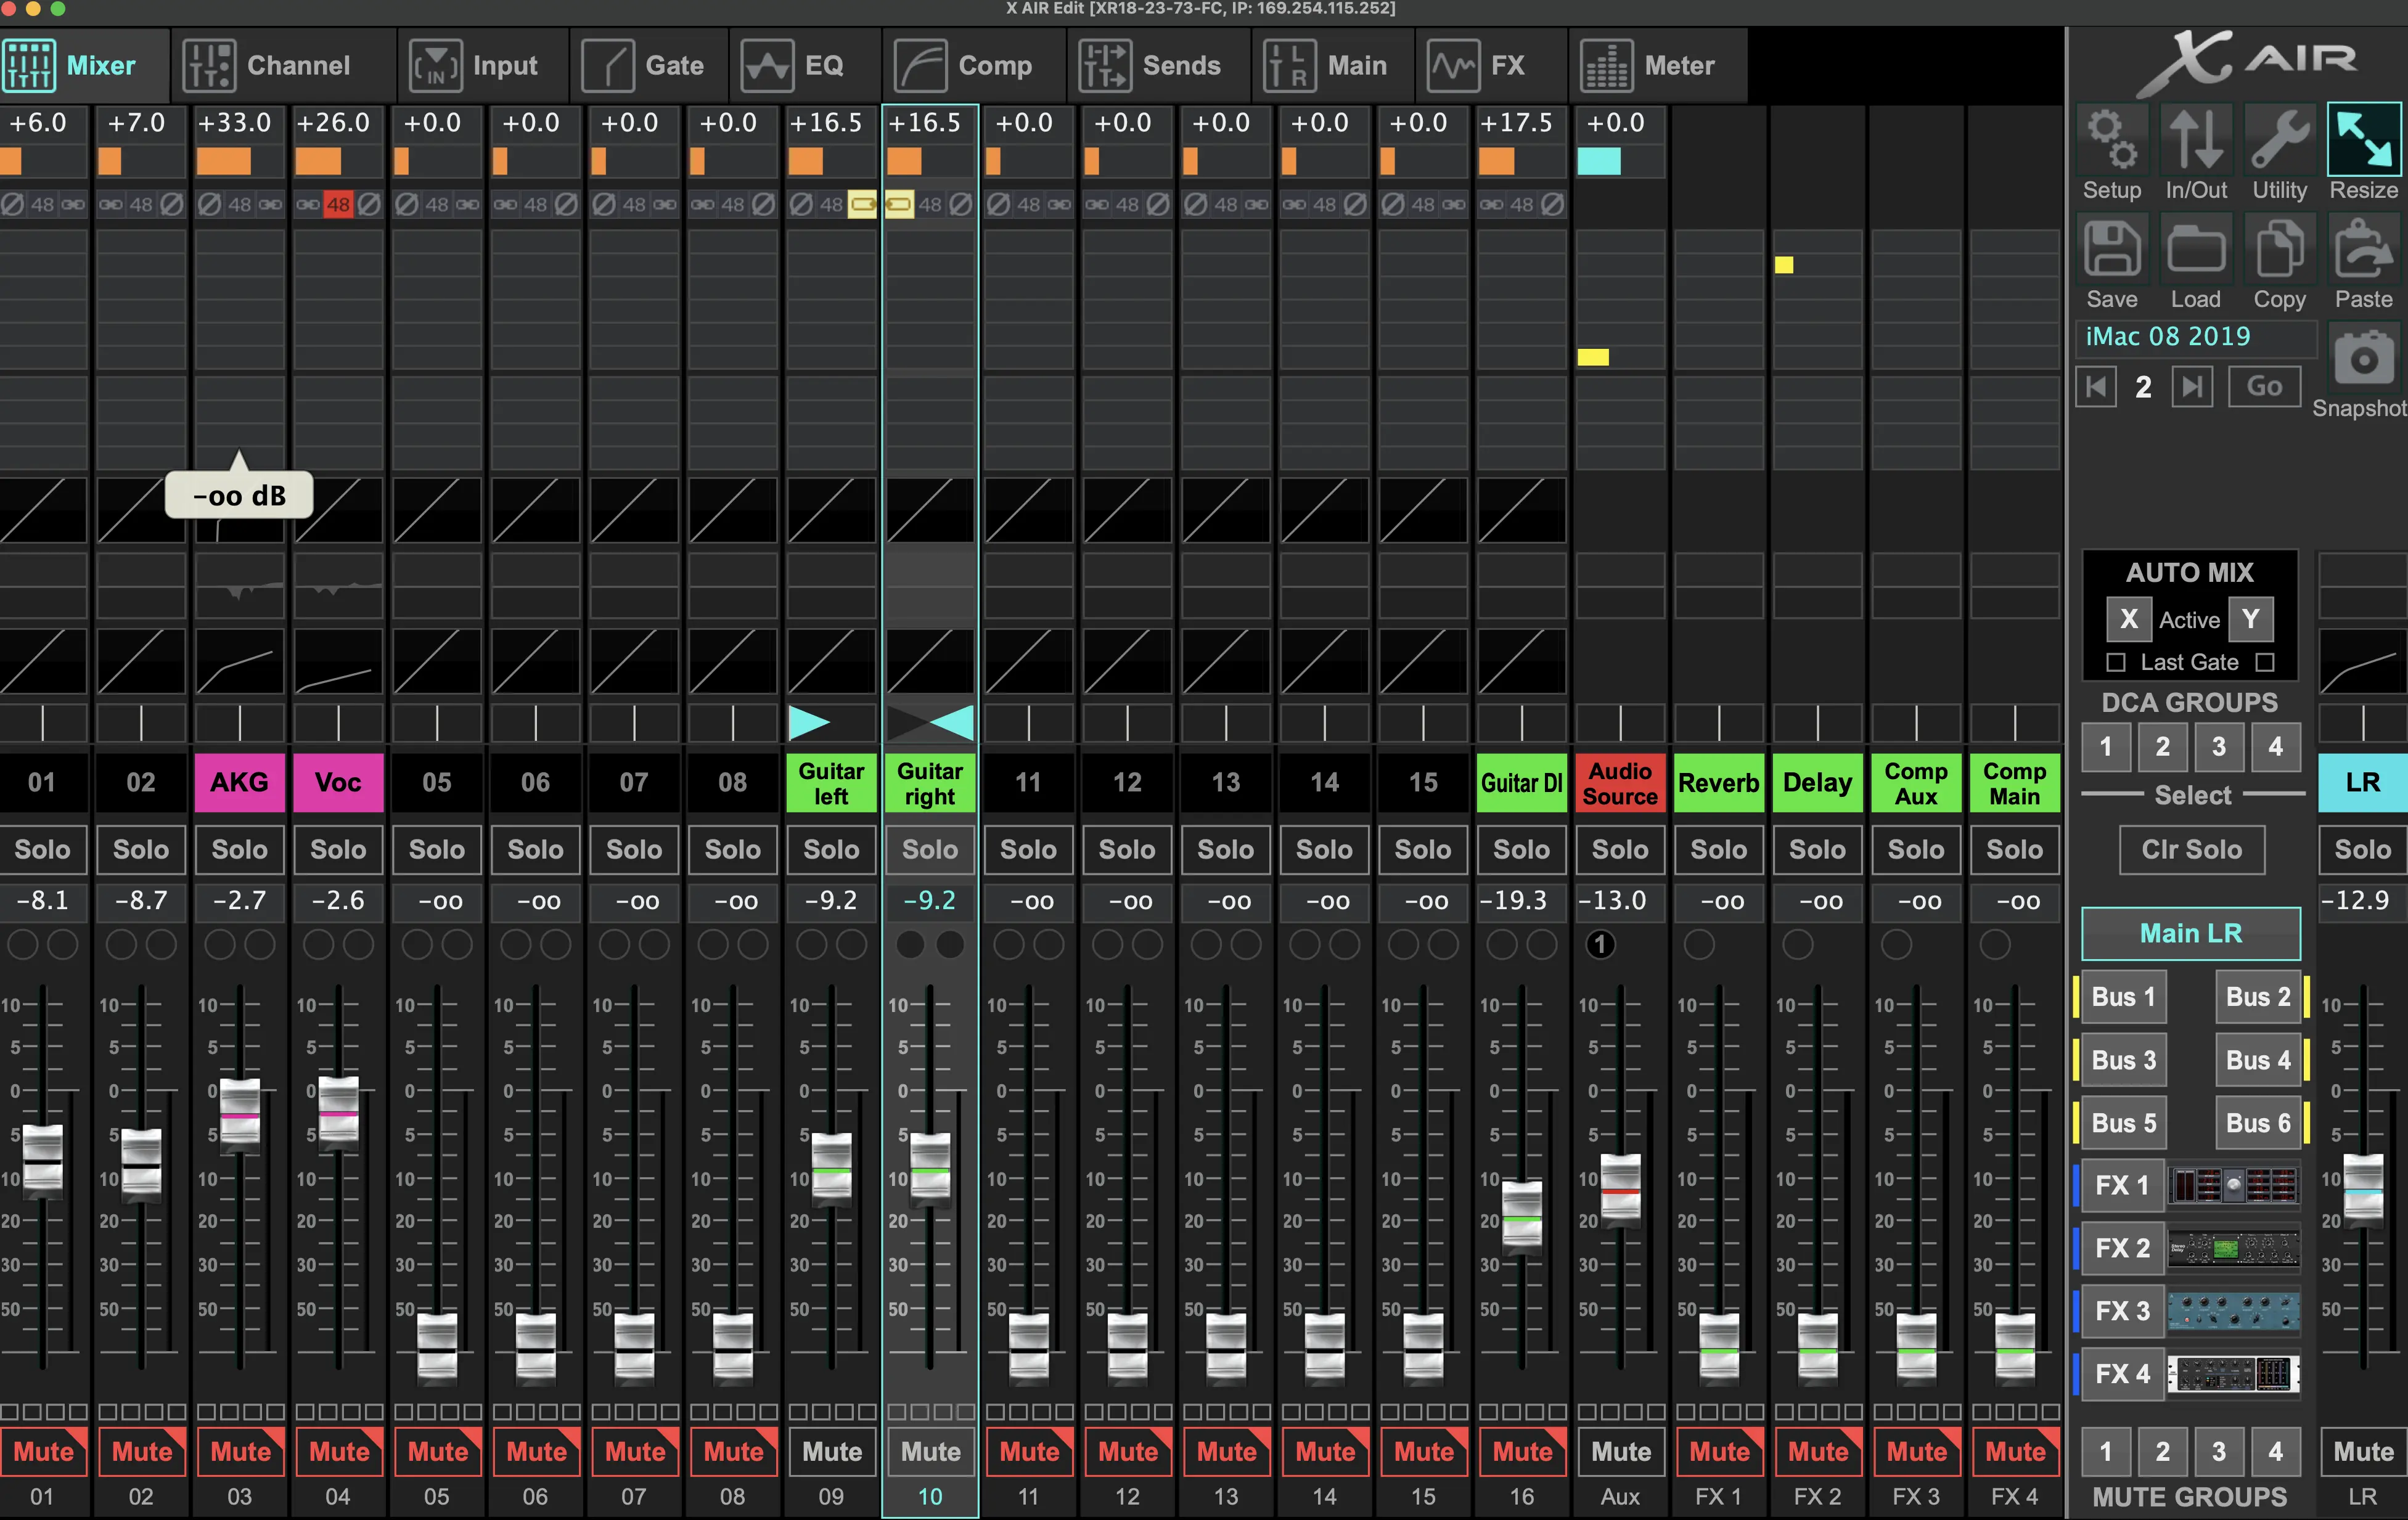Toggle Mute on the AKG channel
The width and height of the screenshot is (2408, 1520).
click(x=240, y=1452)
